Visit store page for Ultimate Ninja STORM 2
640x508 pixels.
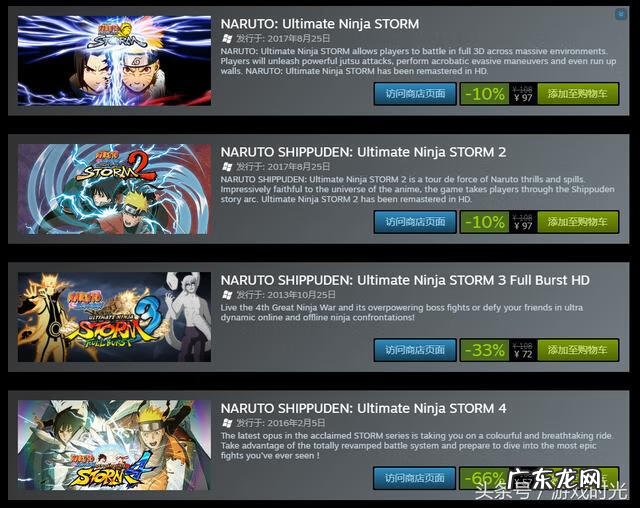pyautogui.click(x=415, y=222)
